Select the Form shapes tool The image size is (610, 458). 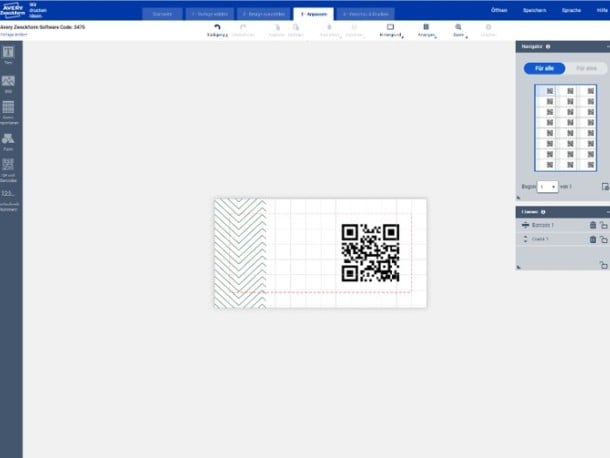pos(8,142)
